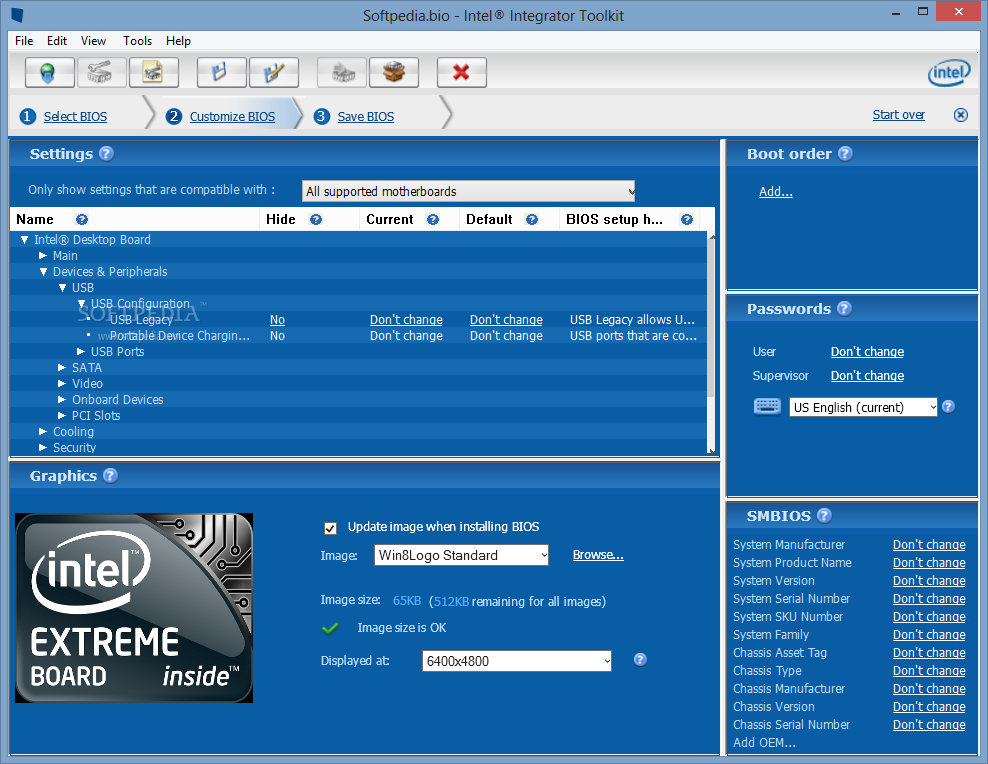Open help for the Passwords panel

click(x=844, y=309)
